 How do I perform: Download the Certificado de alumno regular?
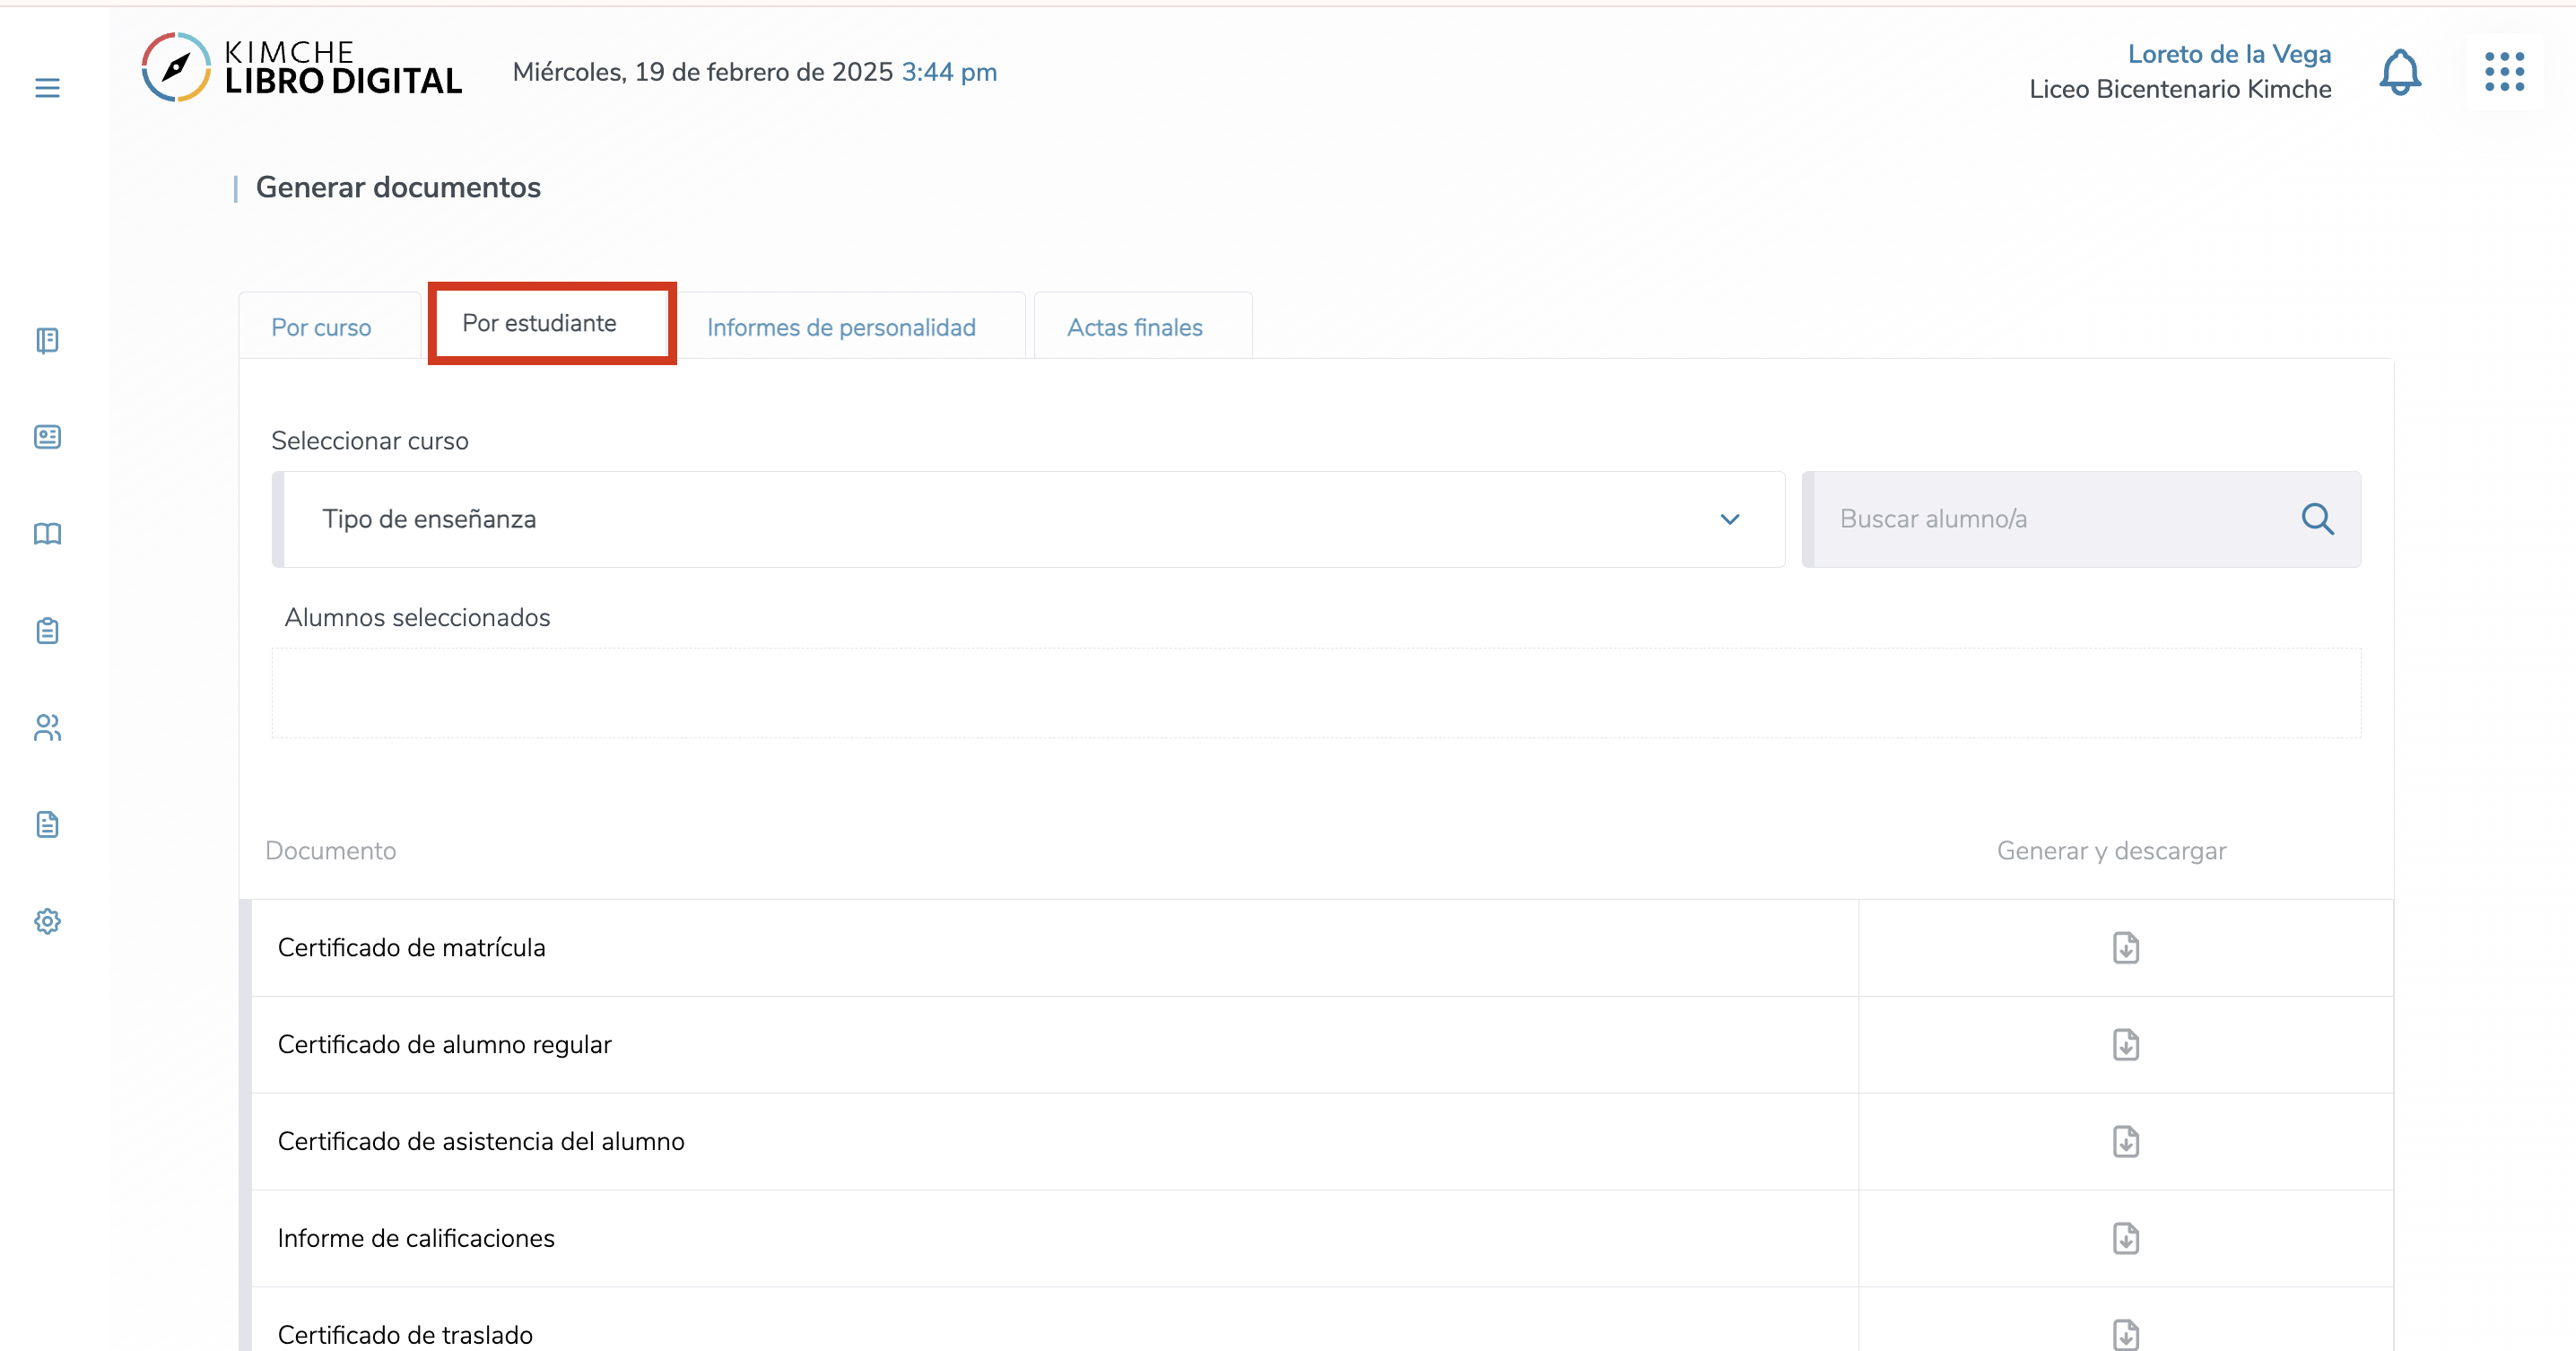click(2125, 1044)
